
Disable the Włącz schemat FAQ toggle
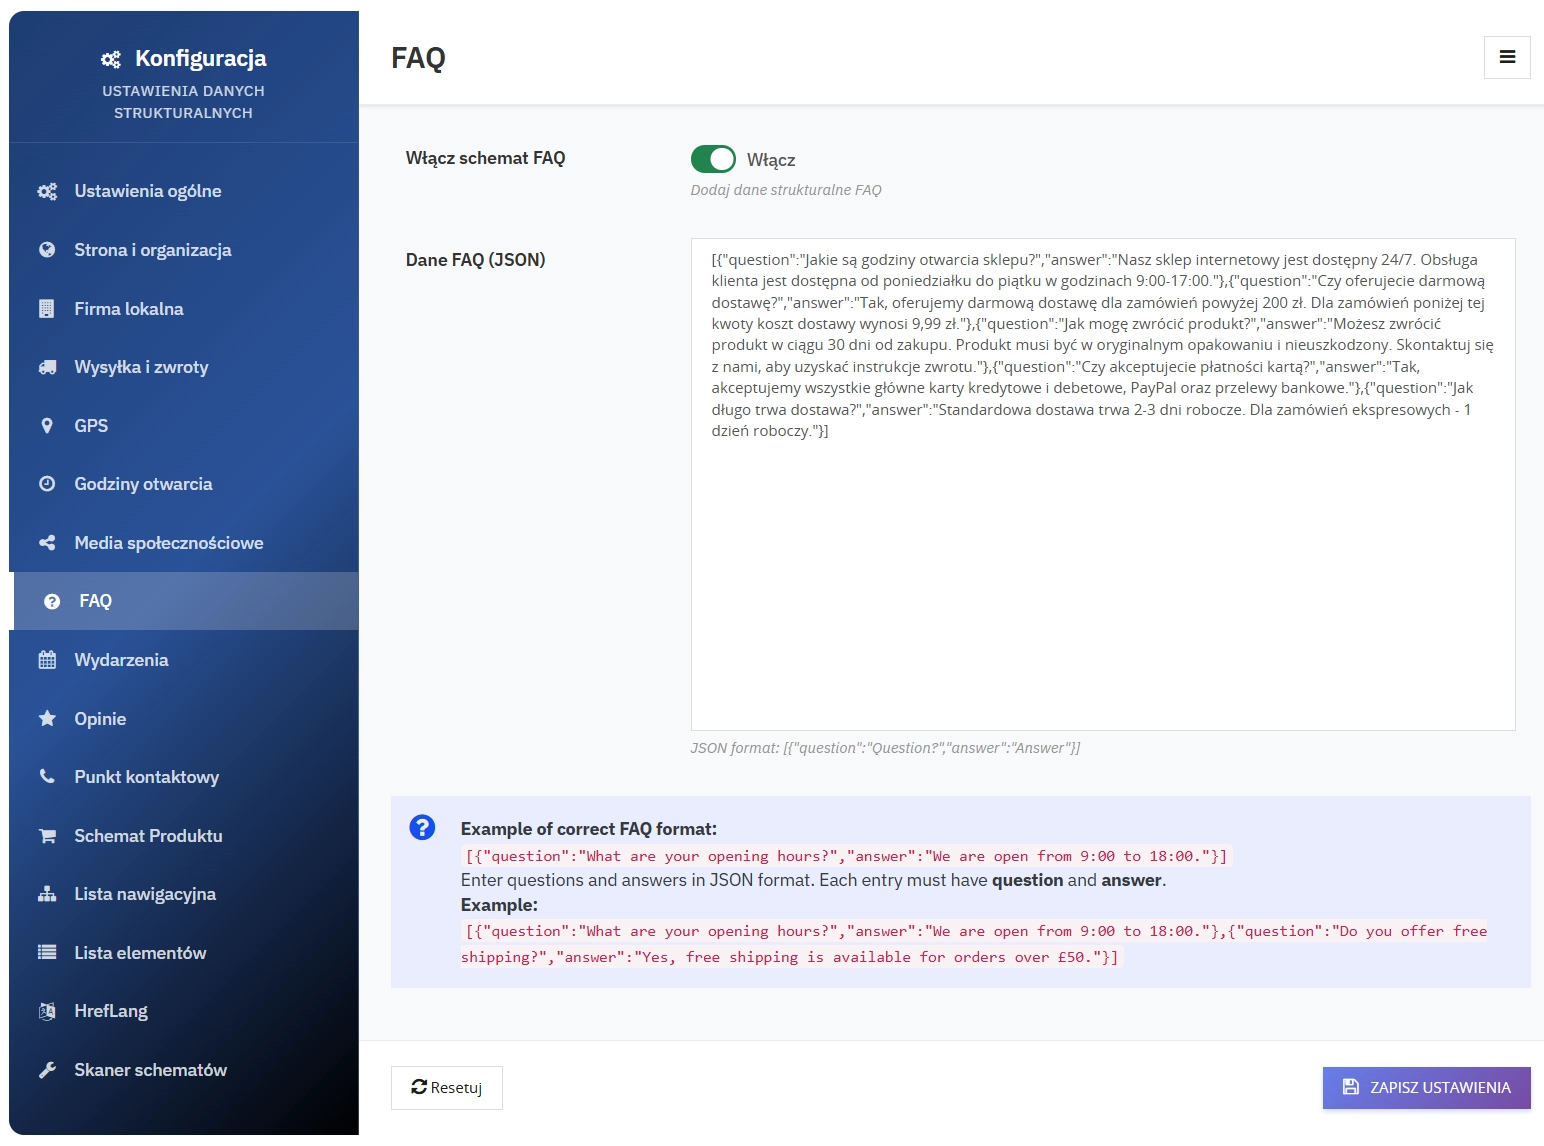(713, 159)
